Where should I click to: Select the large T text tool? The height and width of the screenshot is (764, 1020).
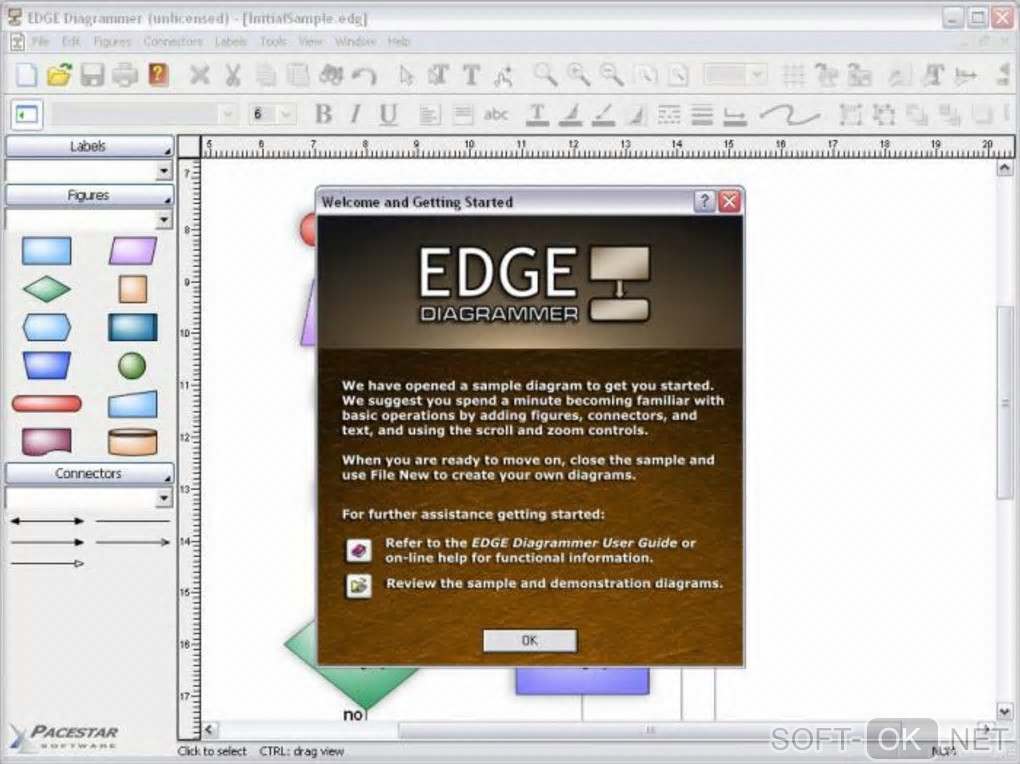tap(471, 75)
